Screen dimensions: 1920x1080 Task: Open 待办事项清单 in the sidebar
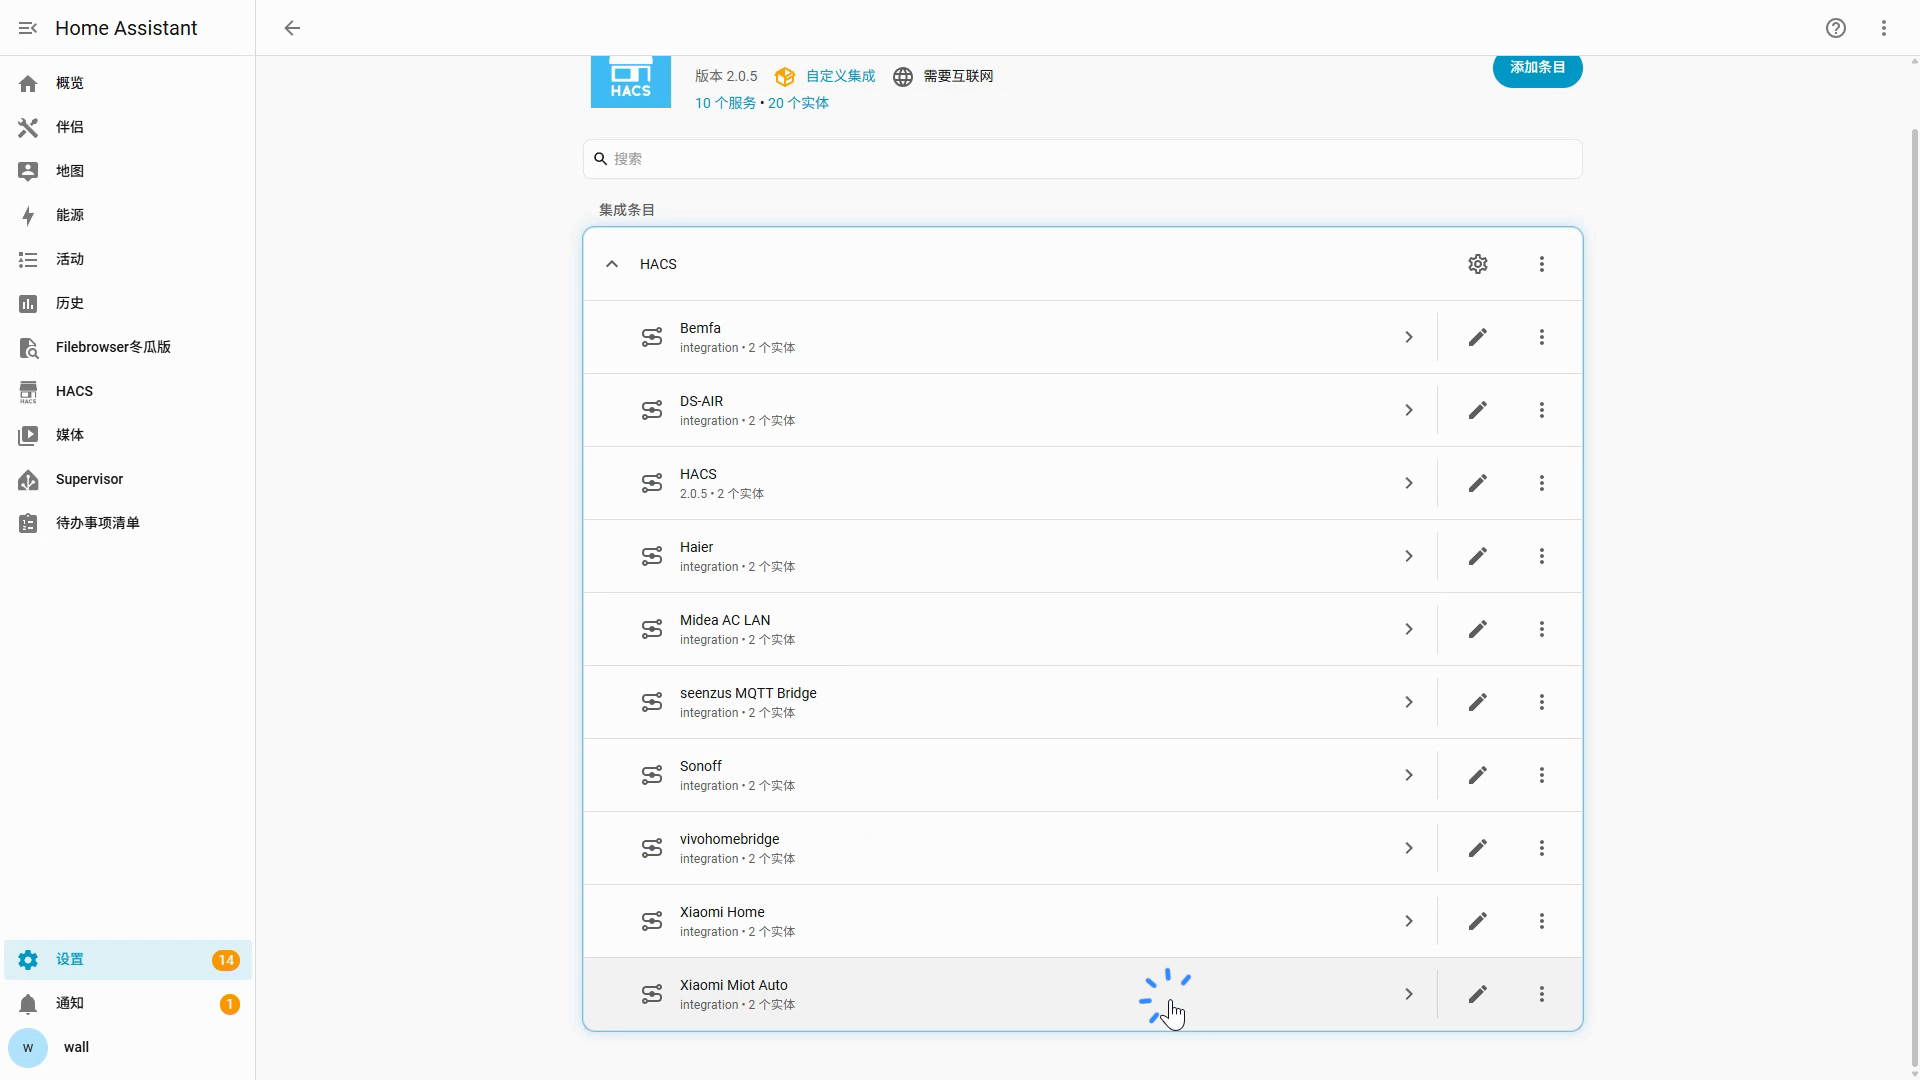point(128,523)
